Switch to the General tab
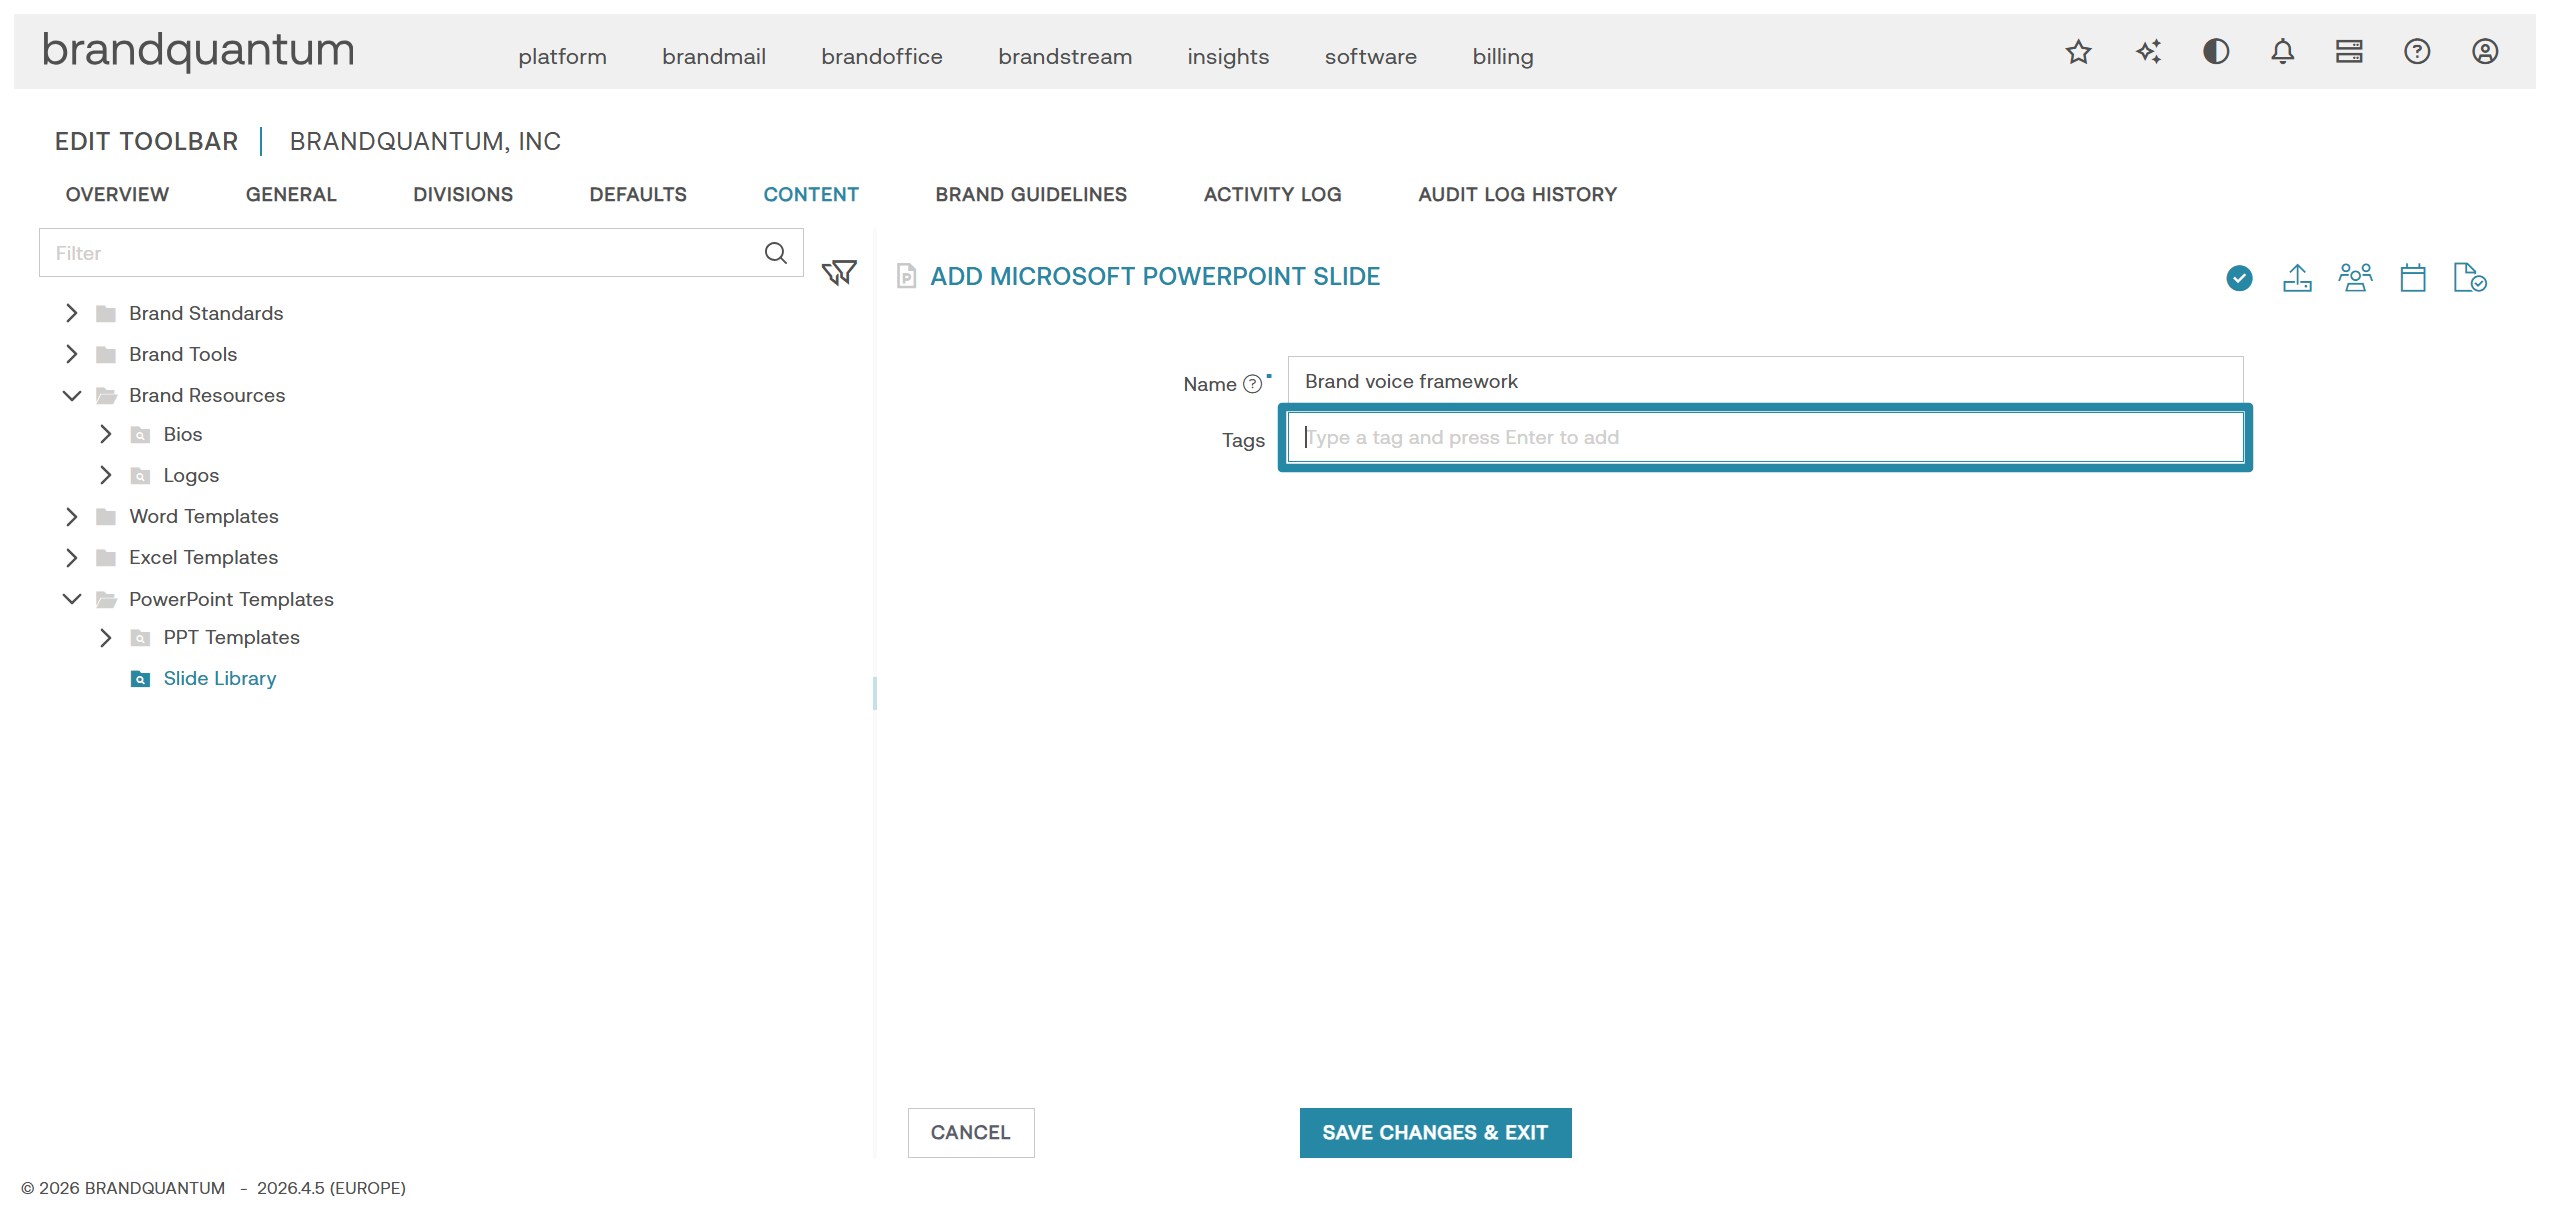Viewport: 2550px width, 1213px height. tap(291, 194)
